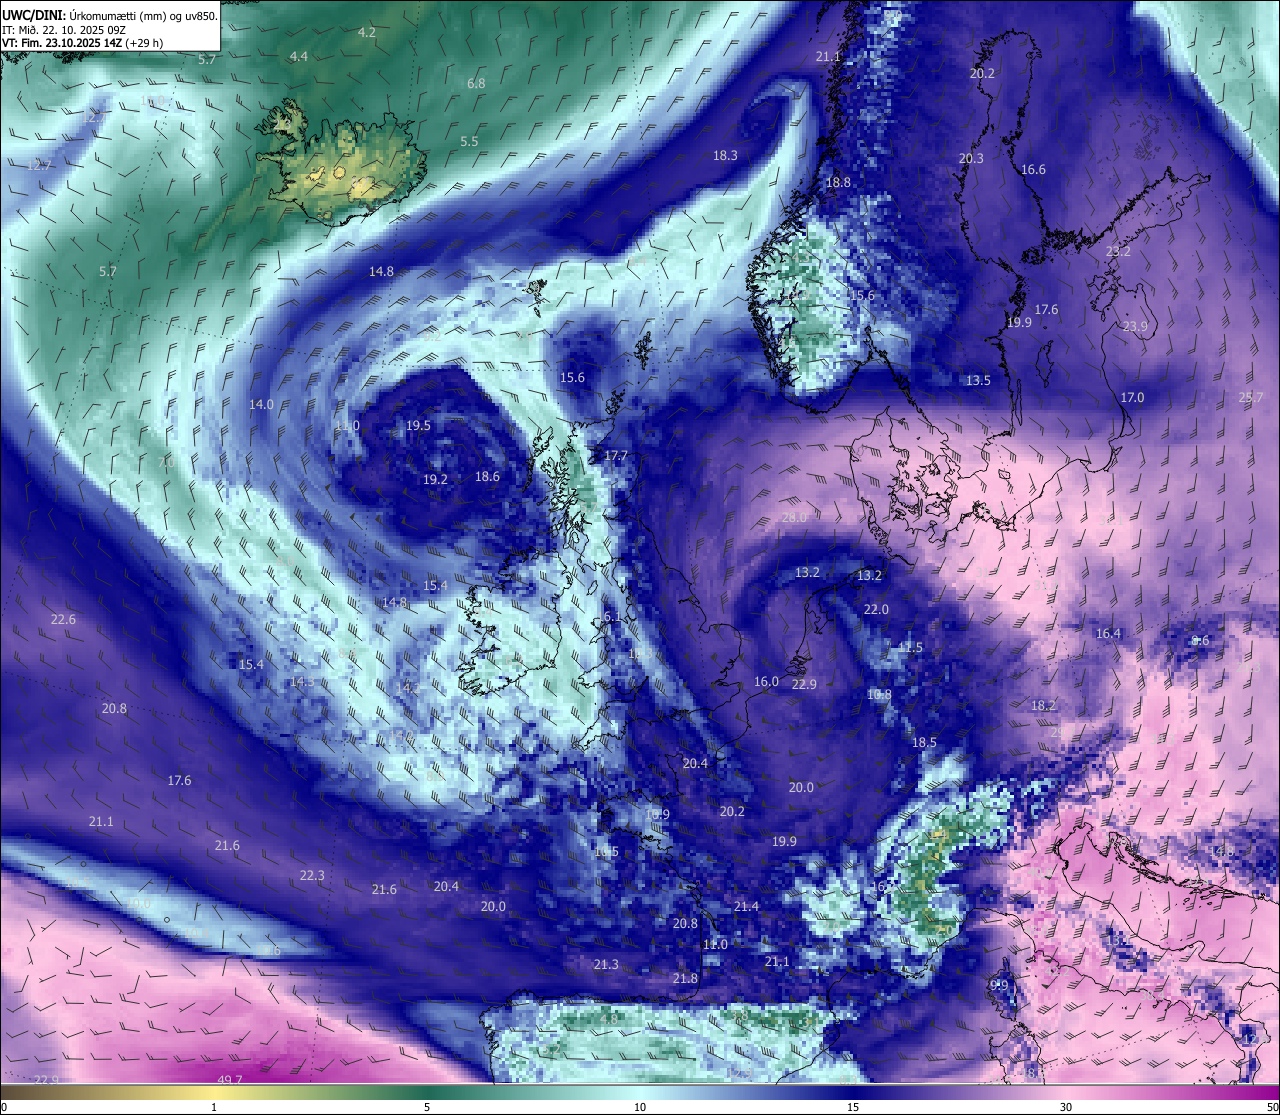Click the initial time line 'IT: Mið. 22. 10. 2025 09Z'
Viewport: 1280px width, 1115px height.
coord(64,30)
